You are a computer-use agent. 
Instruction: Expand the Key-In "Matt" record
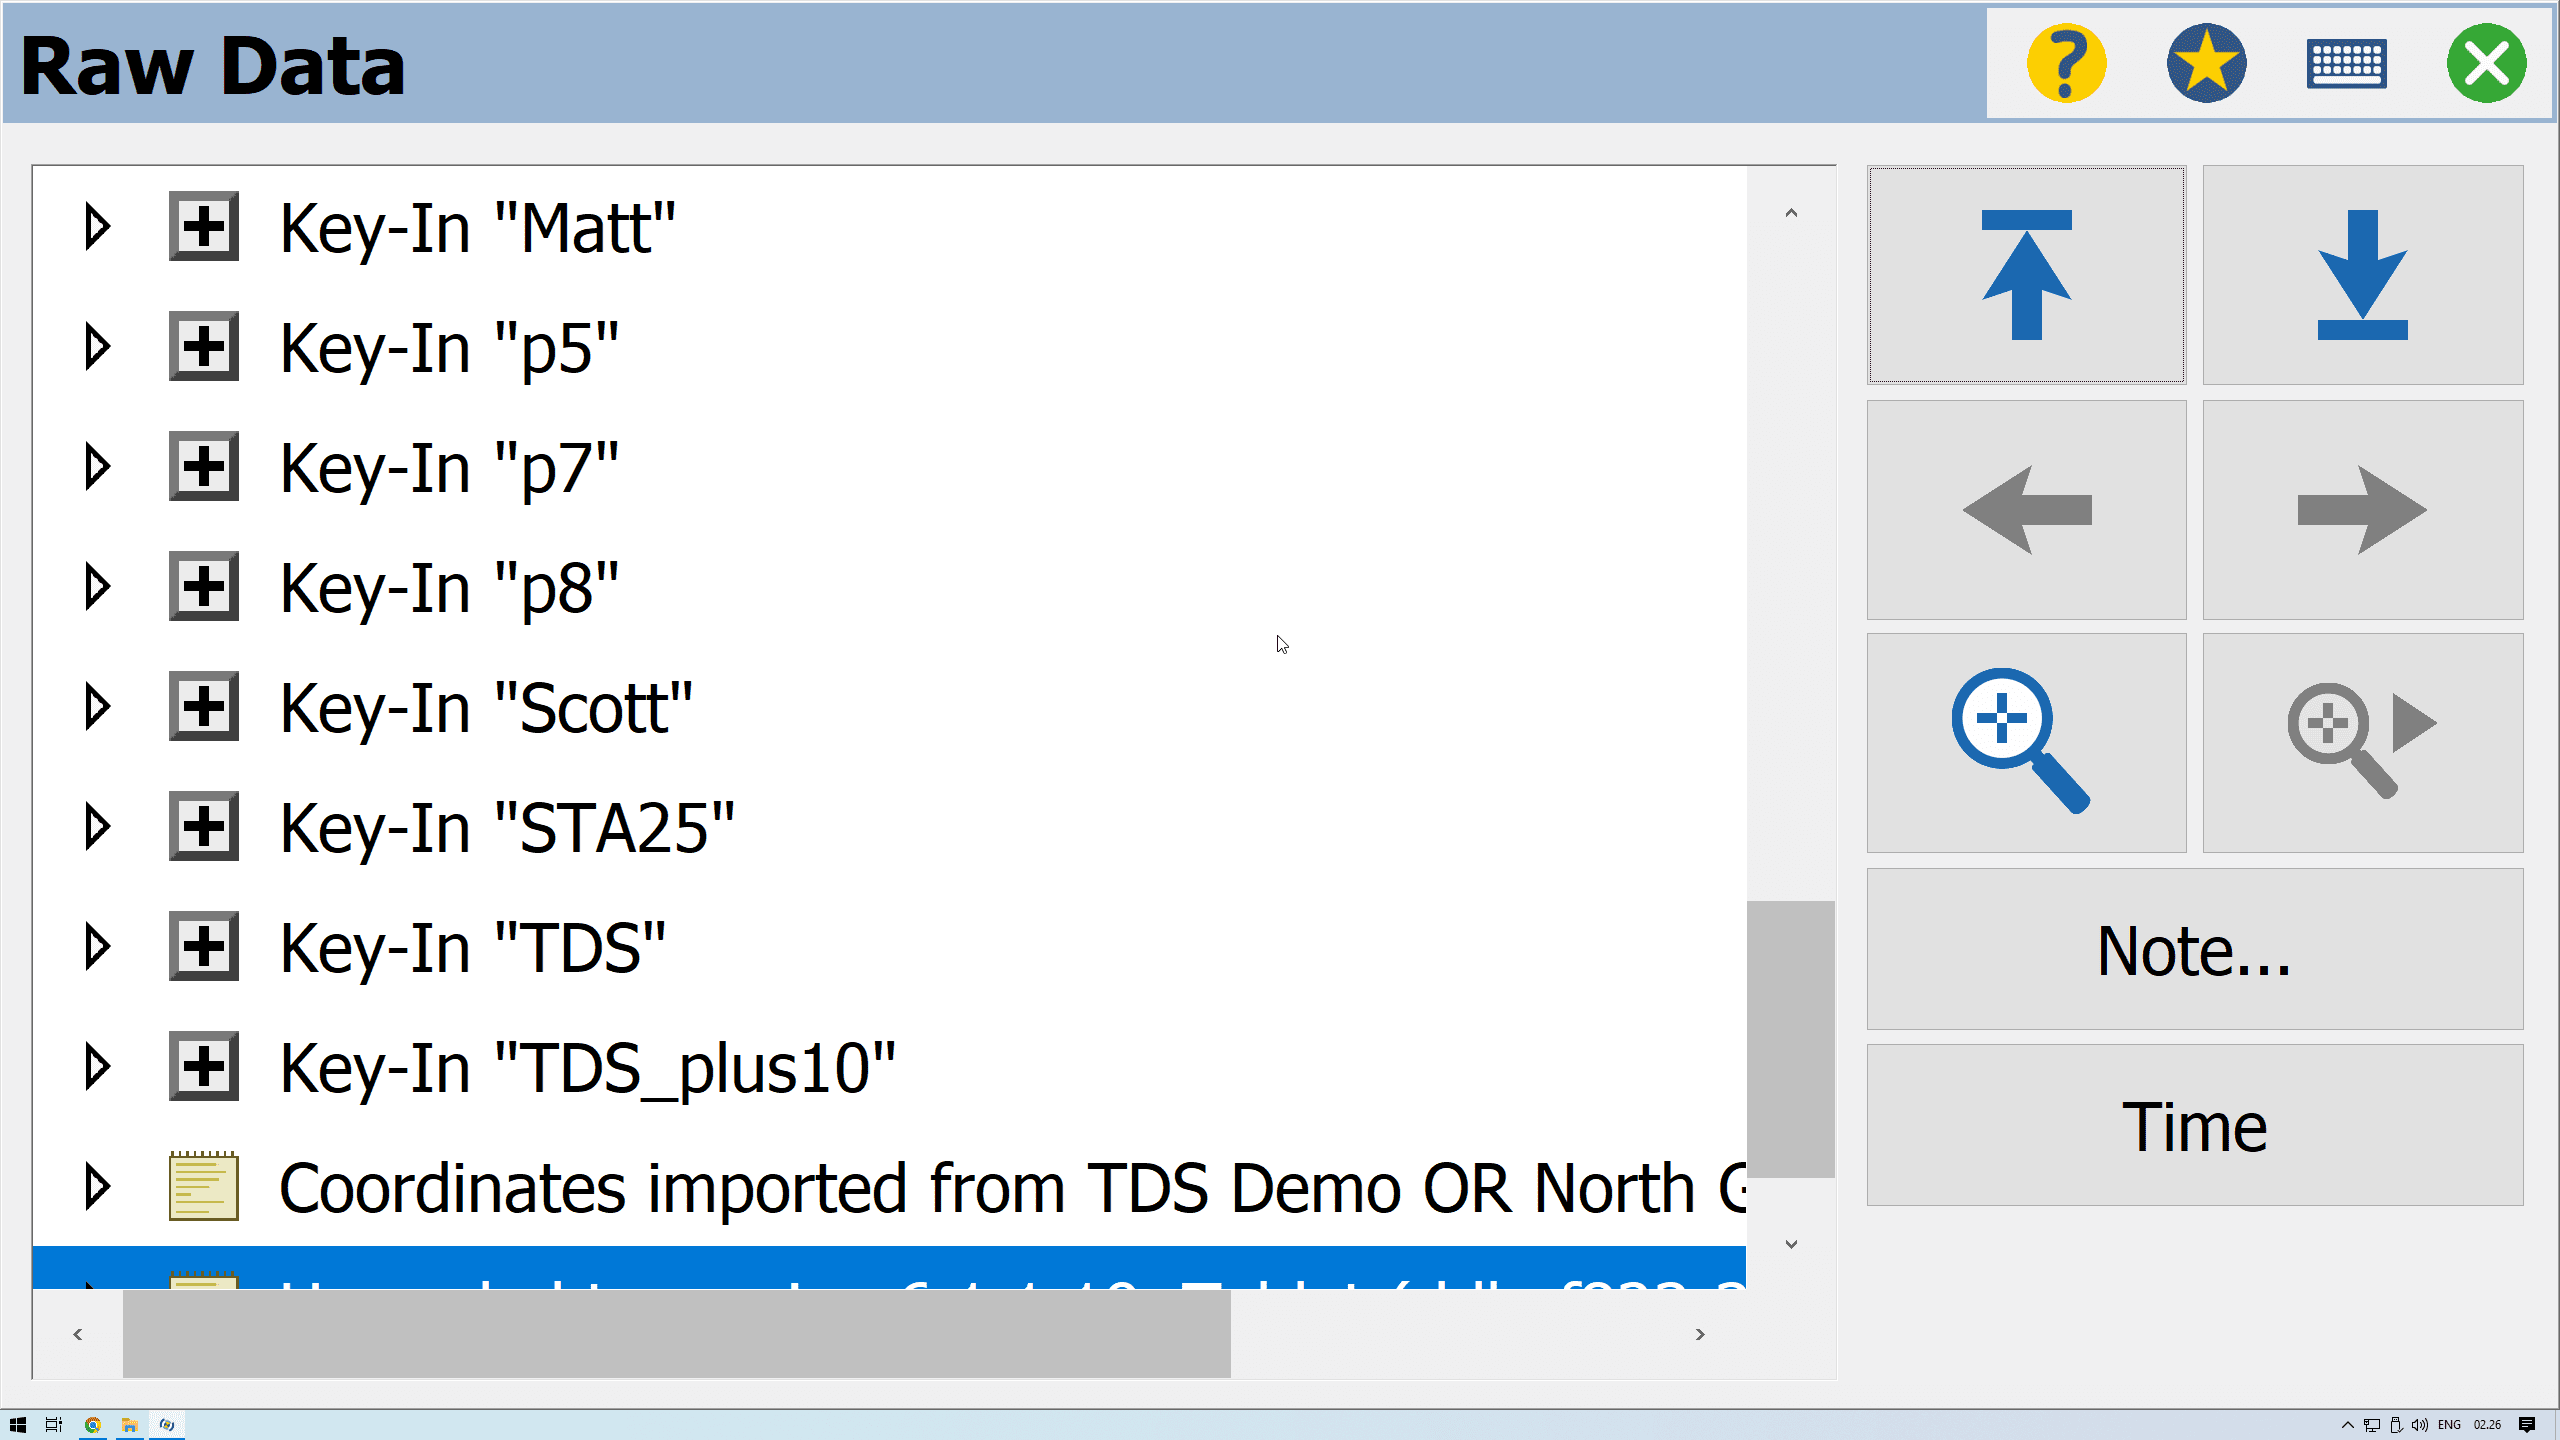pyautogui.click(x=97, y=227)
